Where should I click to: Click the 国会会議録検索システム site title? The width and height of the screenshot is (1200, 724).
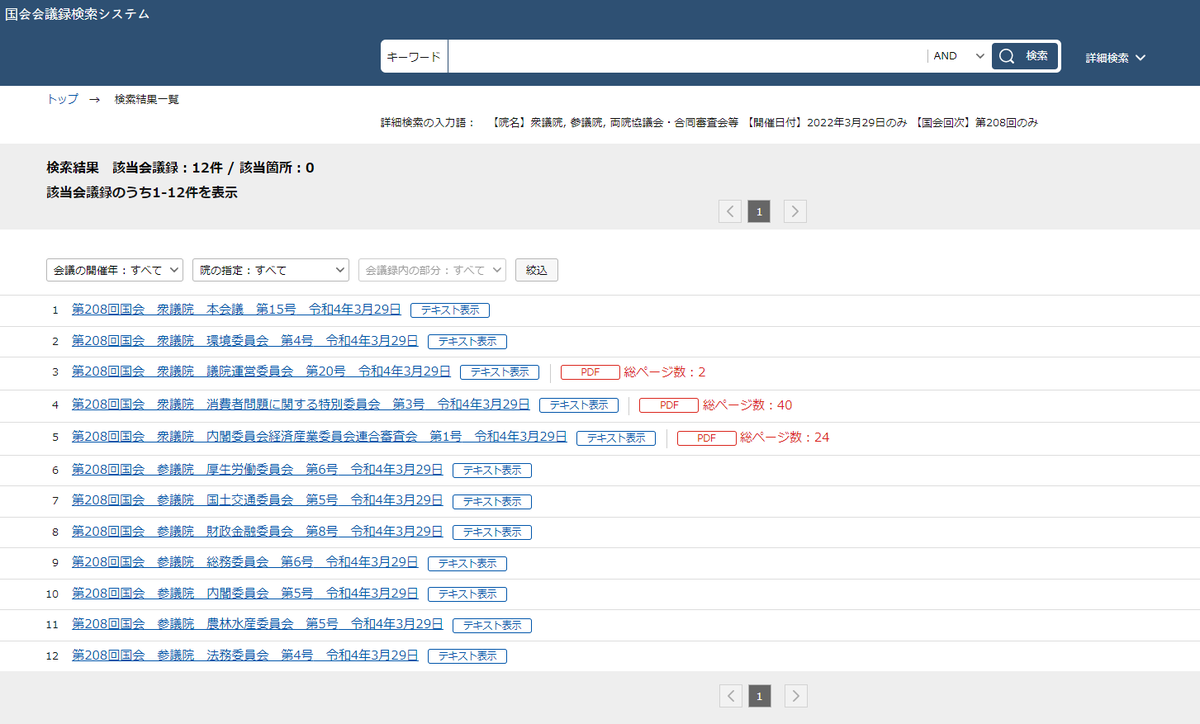pyautogui.click(x=77, y=15)
